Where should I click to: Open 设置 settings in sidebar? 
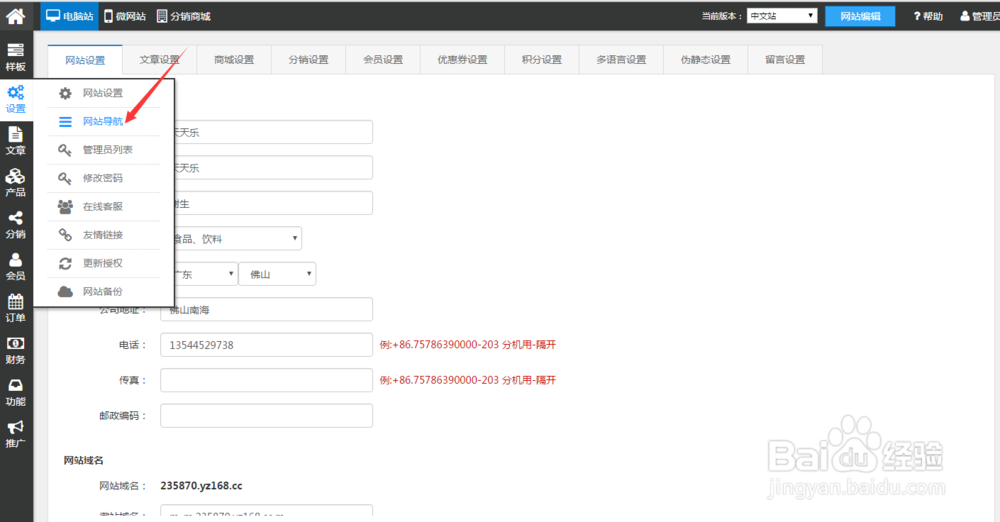pos(16,99)
